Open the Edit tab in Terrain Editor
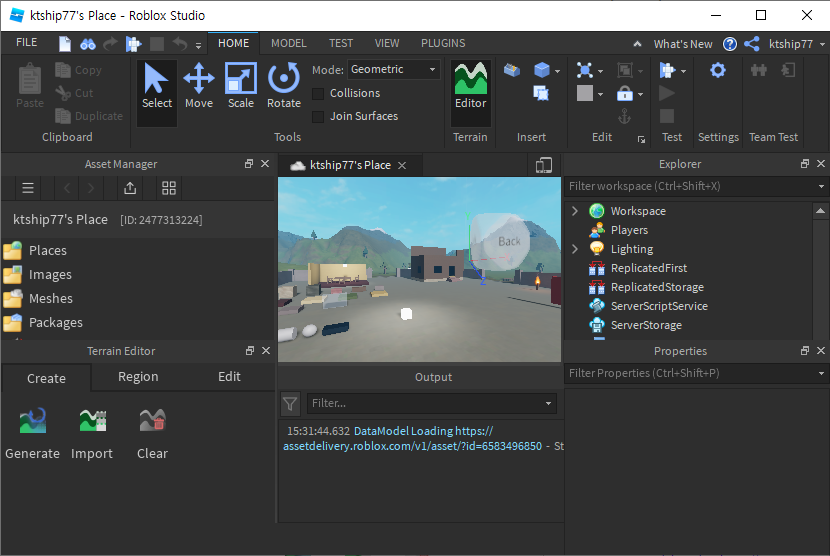 click(x=229, y=376)
